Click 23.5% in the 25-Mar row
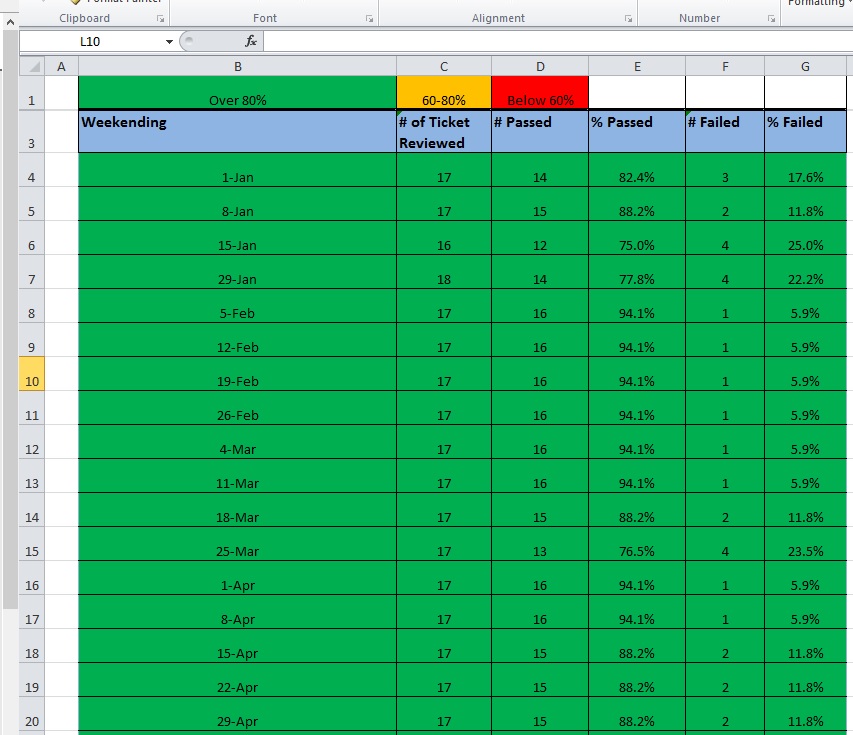This screenshot has height=735, width=853. [x=805, y=544]
